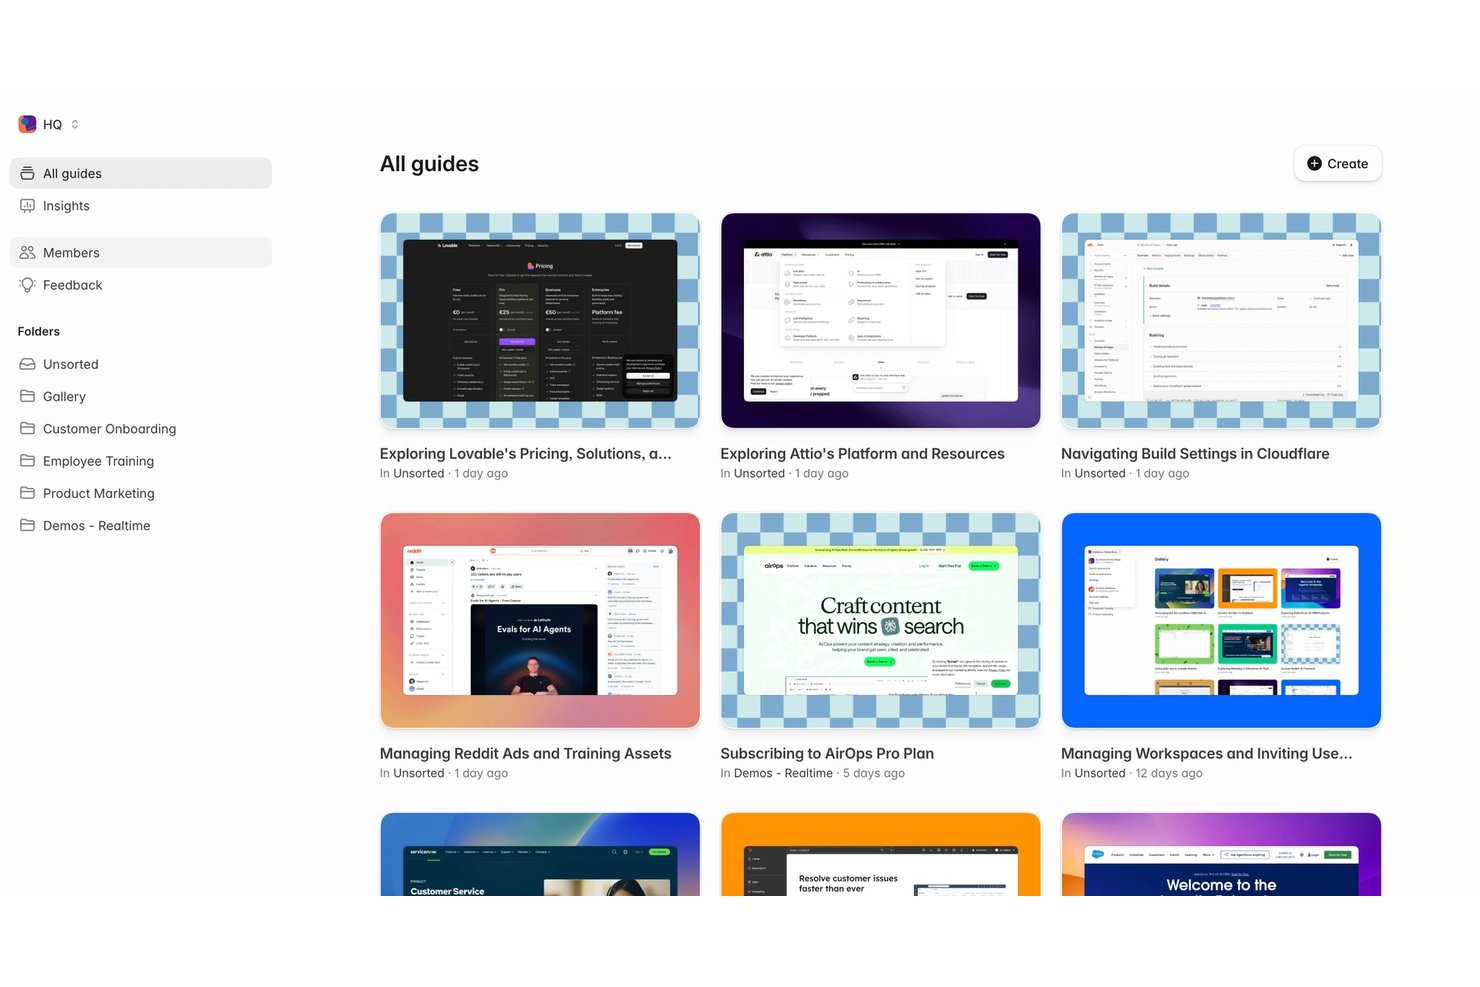Click the Create button

click(x=1337, y=163)
